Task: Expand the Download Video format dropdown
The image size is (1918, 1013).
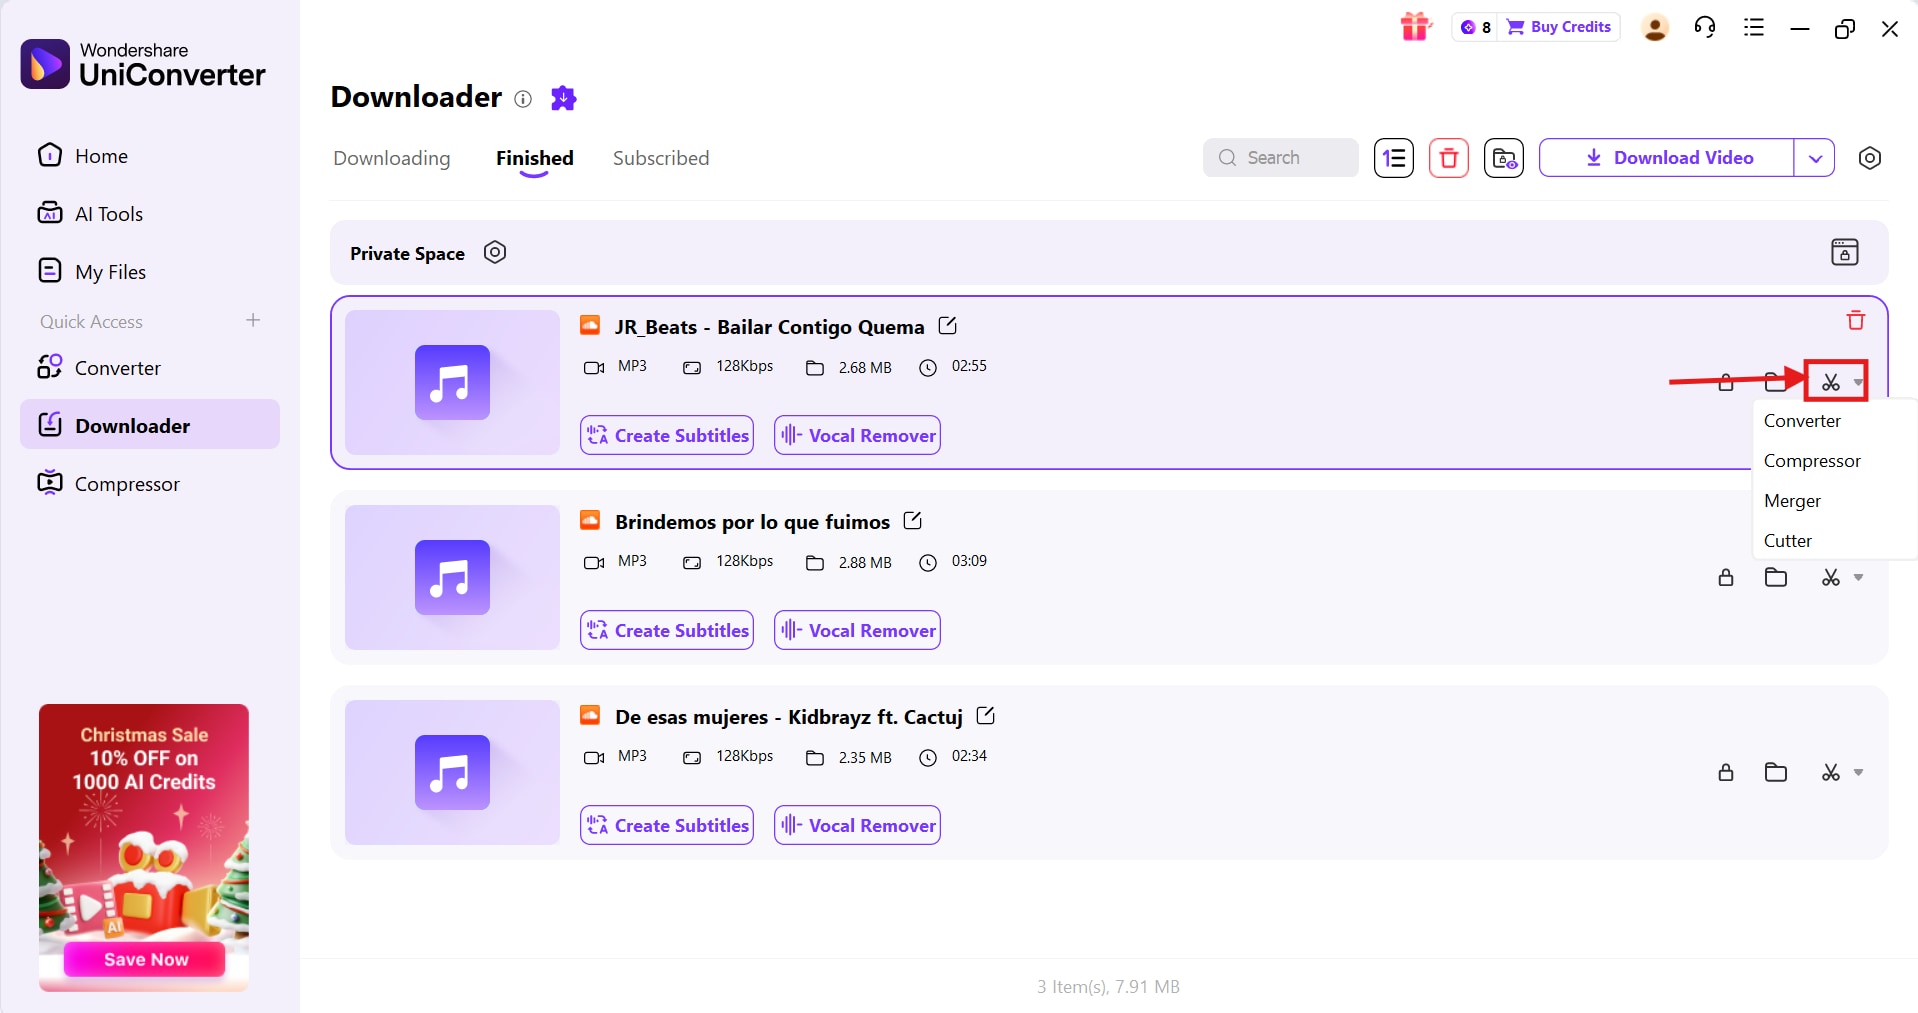Action: (x=1816, y=158)
